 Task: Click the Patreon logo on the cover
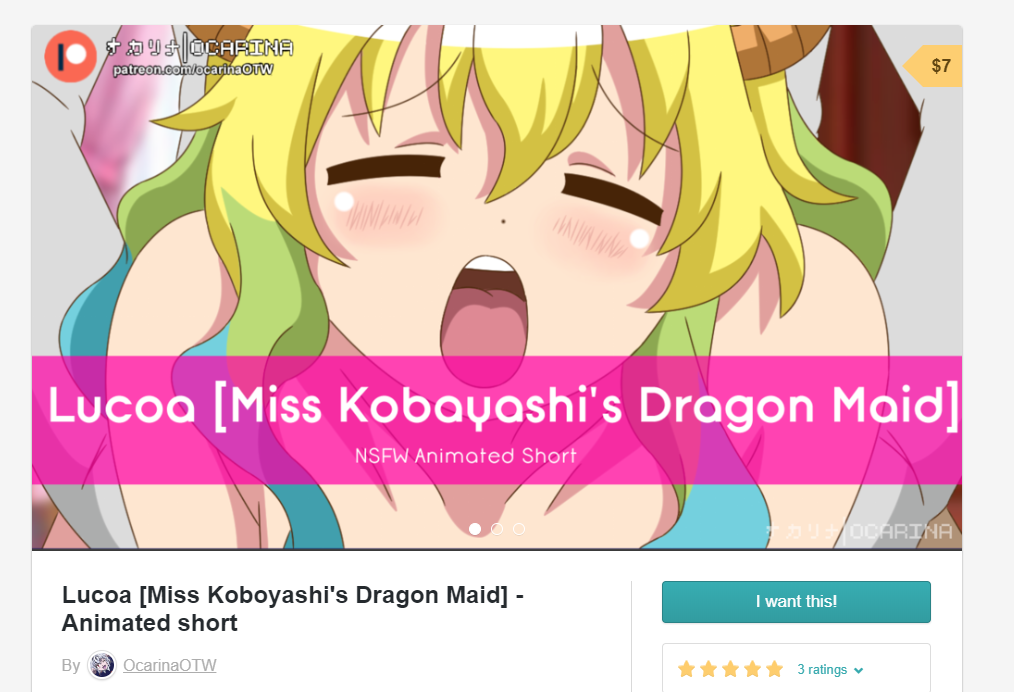[70, 56]
